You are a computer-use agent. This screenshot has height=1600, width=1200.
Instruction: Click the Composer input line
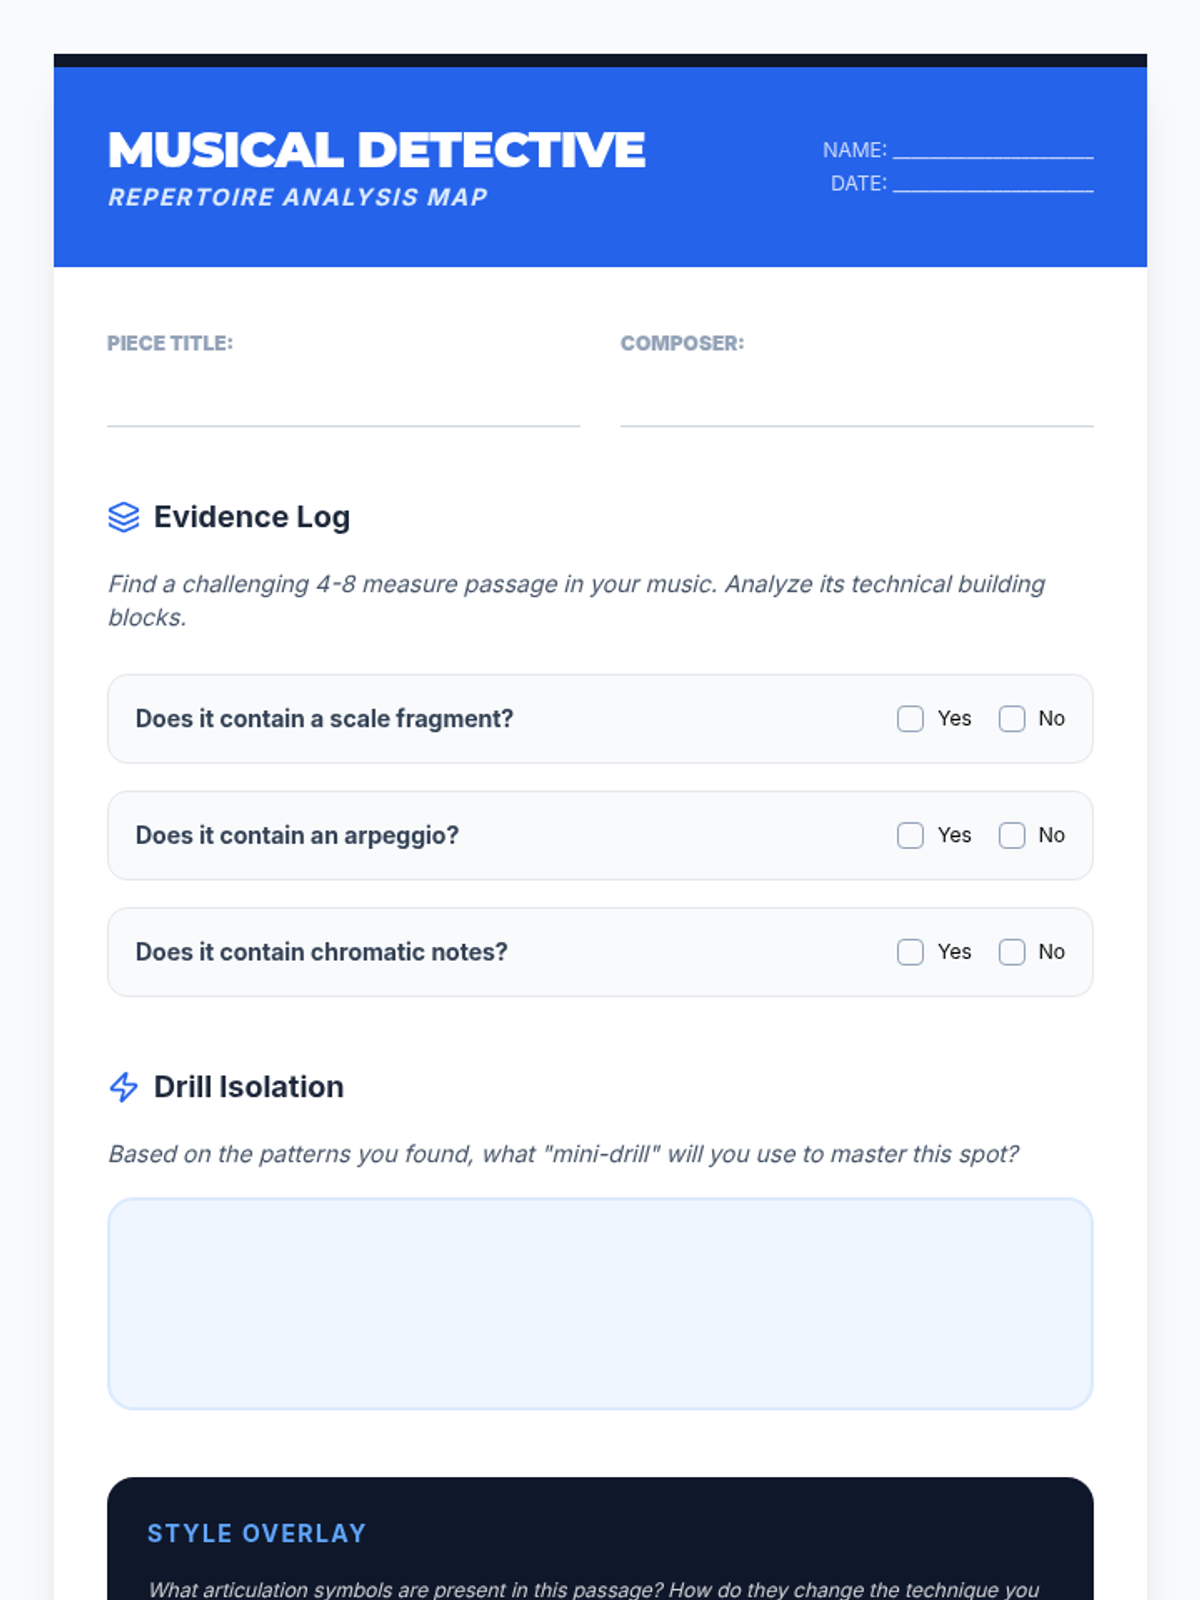point(856,405)
